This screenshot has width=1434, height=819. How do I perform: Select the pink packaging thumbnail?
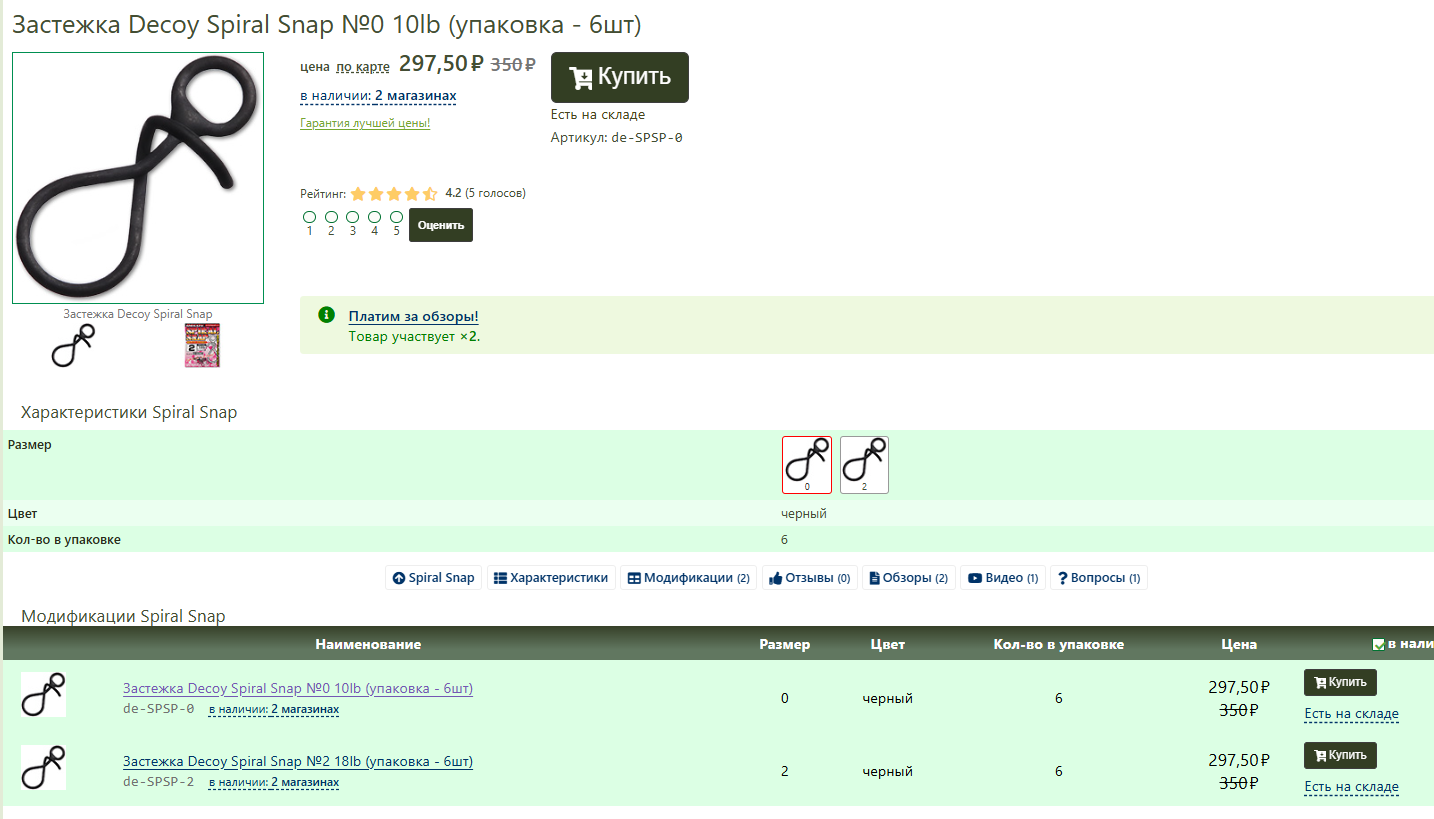(x=202, y=346)
